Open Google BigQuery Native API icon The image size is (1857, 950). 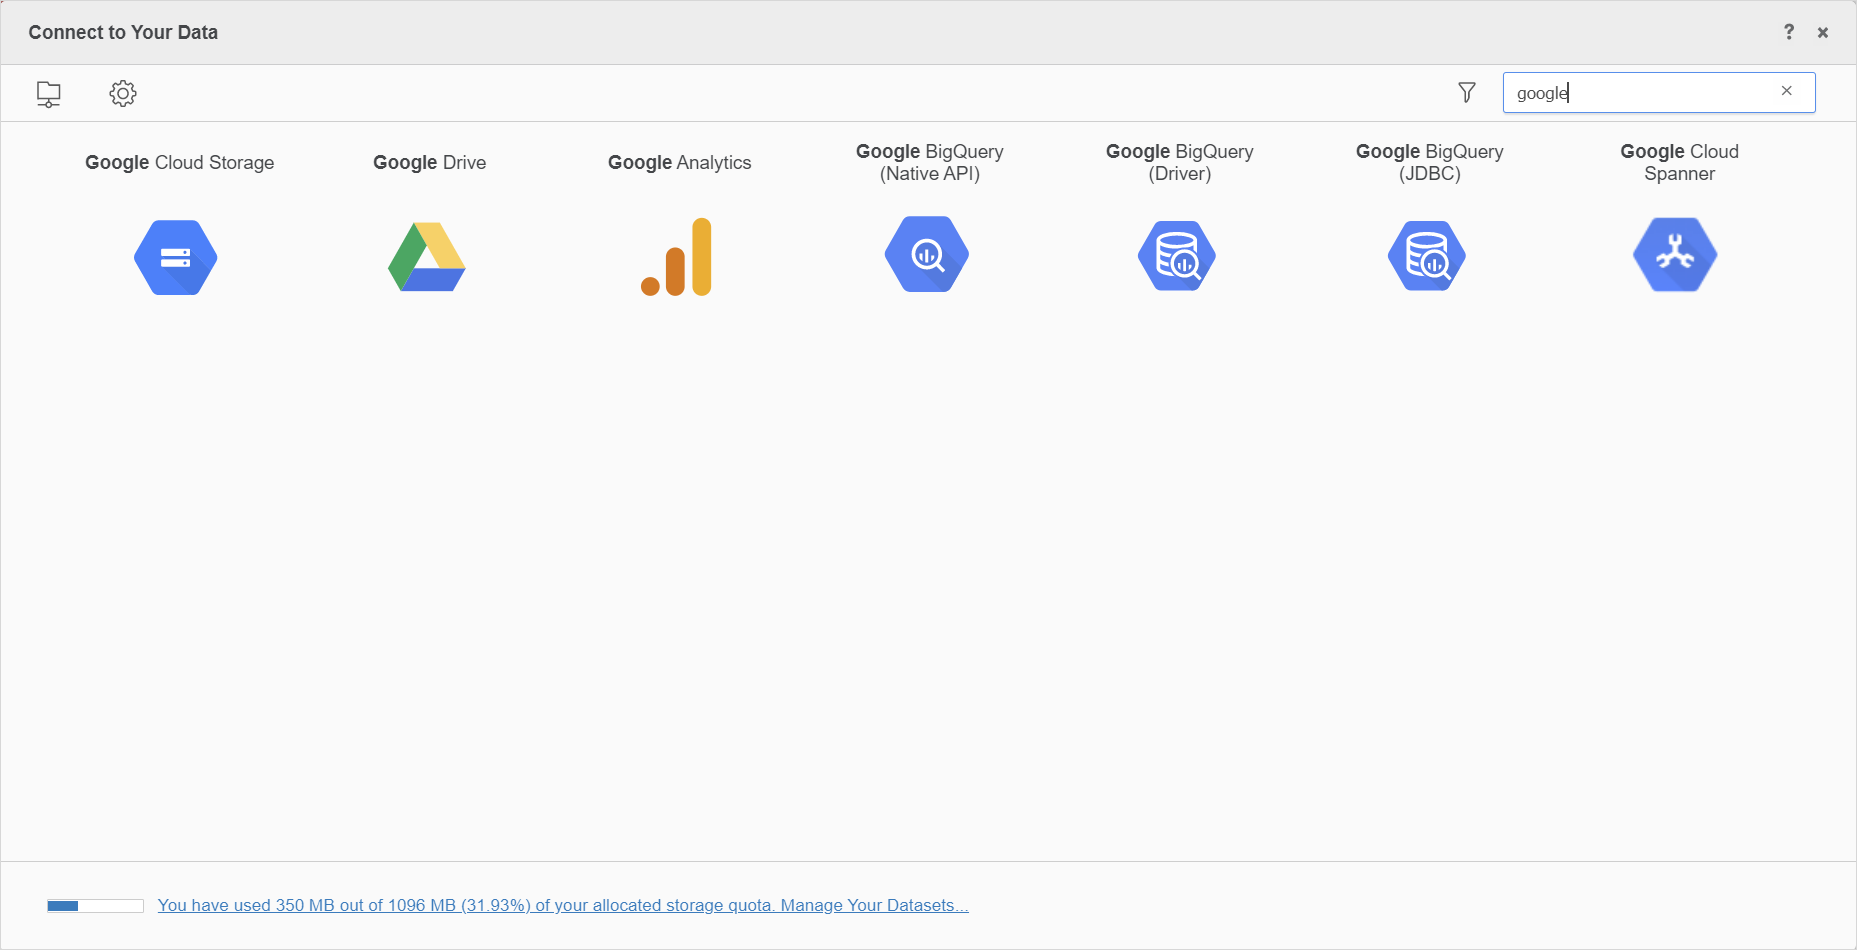coord(927,255)
